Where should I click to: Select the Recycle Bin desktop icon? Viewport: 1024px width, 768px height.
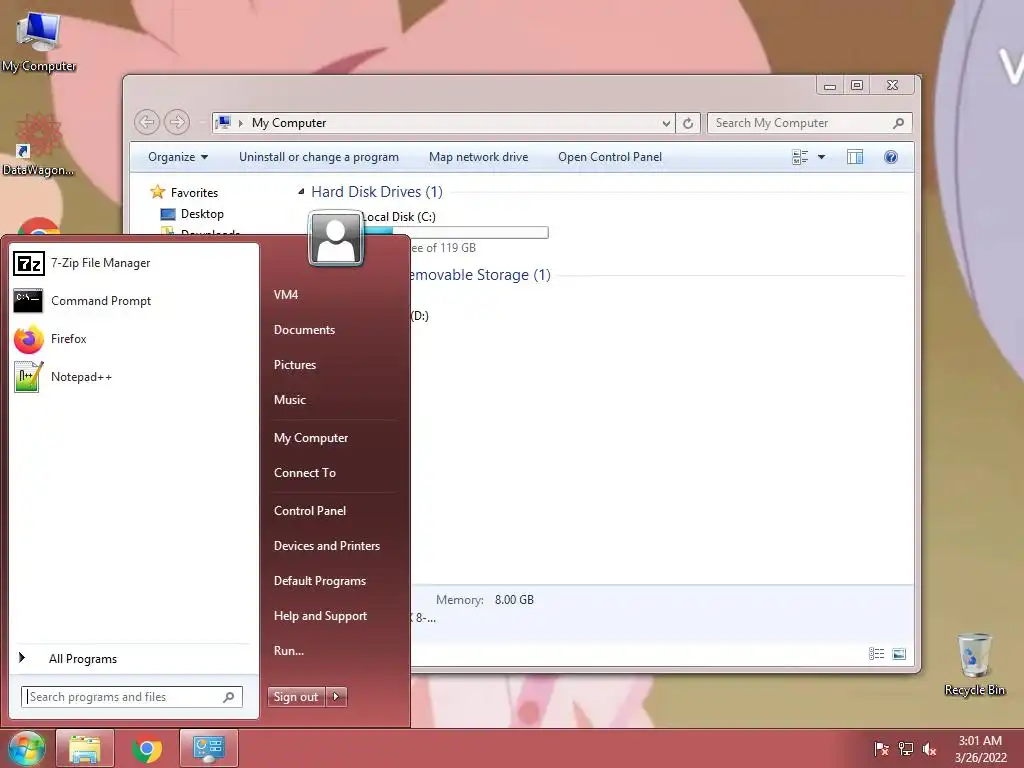click(x=974, y=664)
